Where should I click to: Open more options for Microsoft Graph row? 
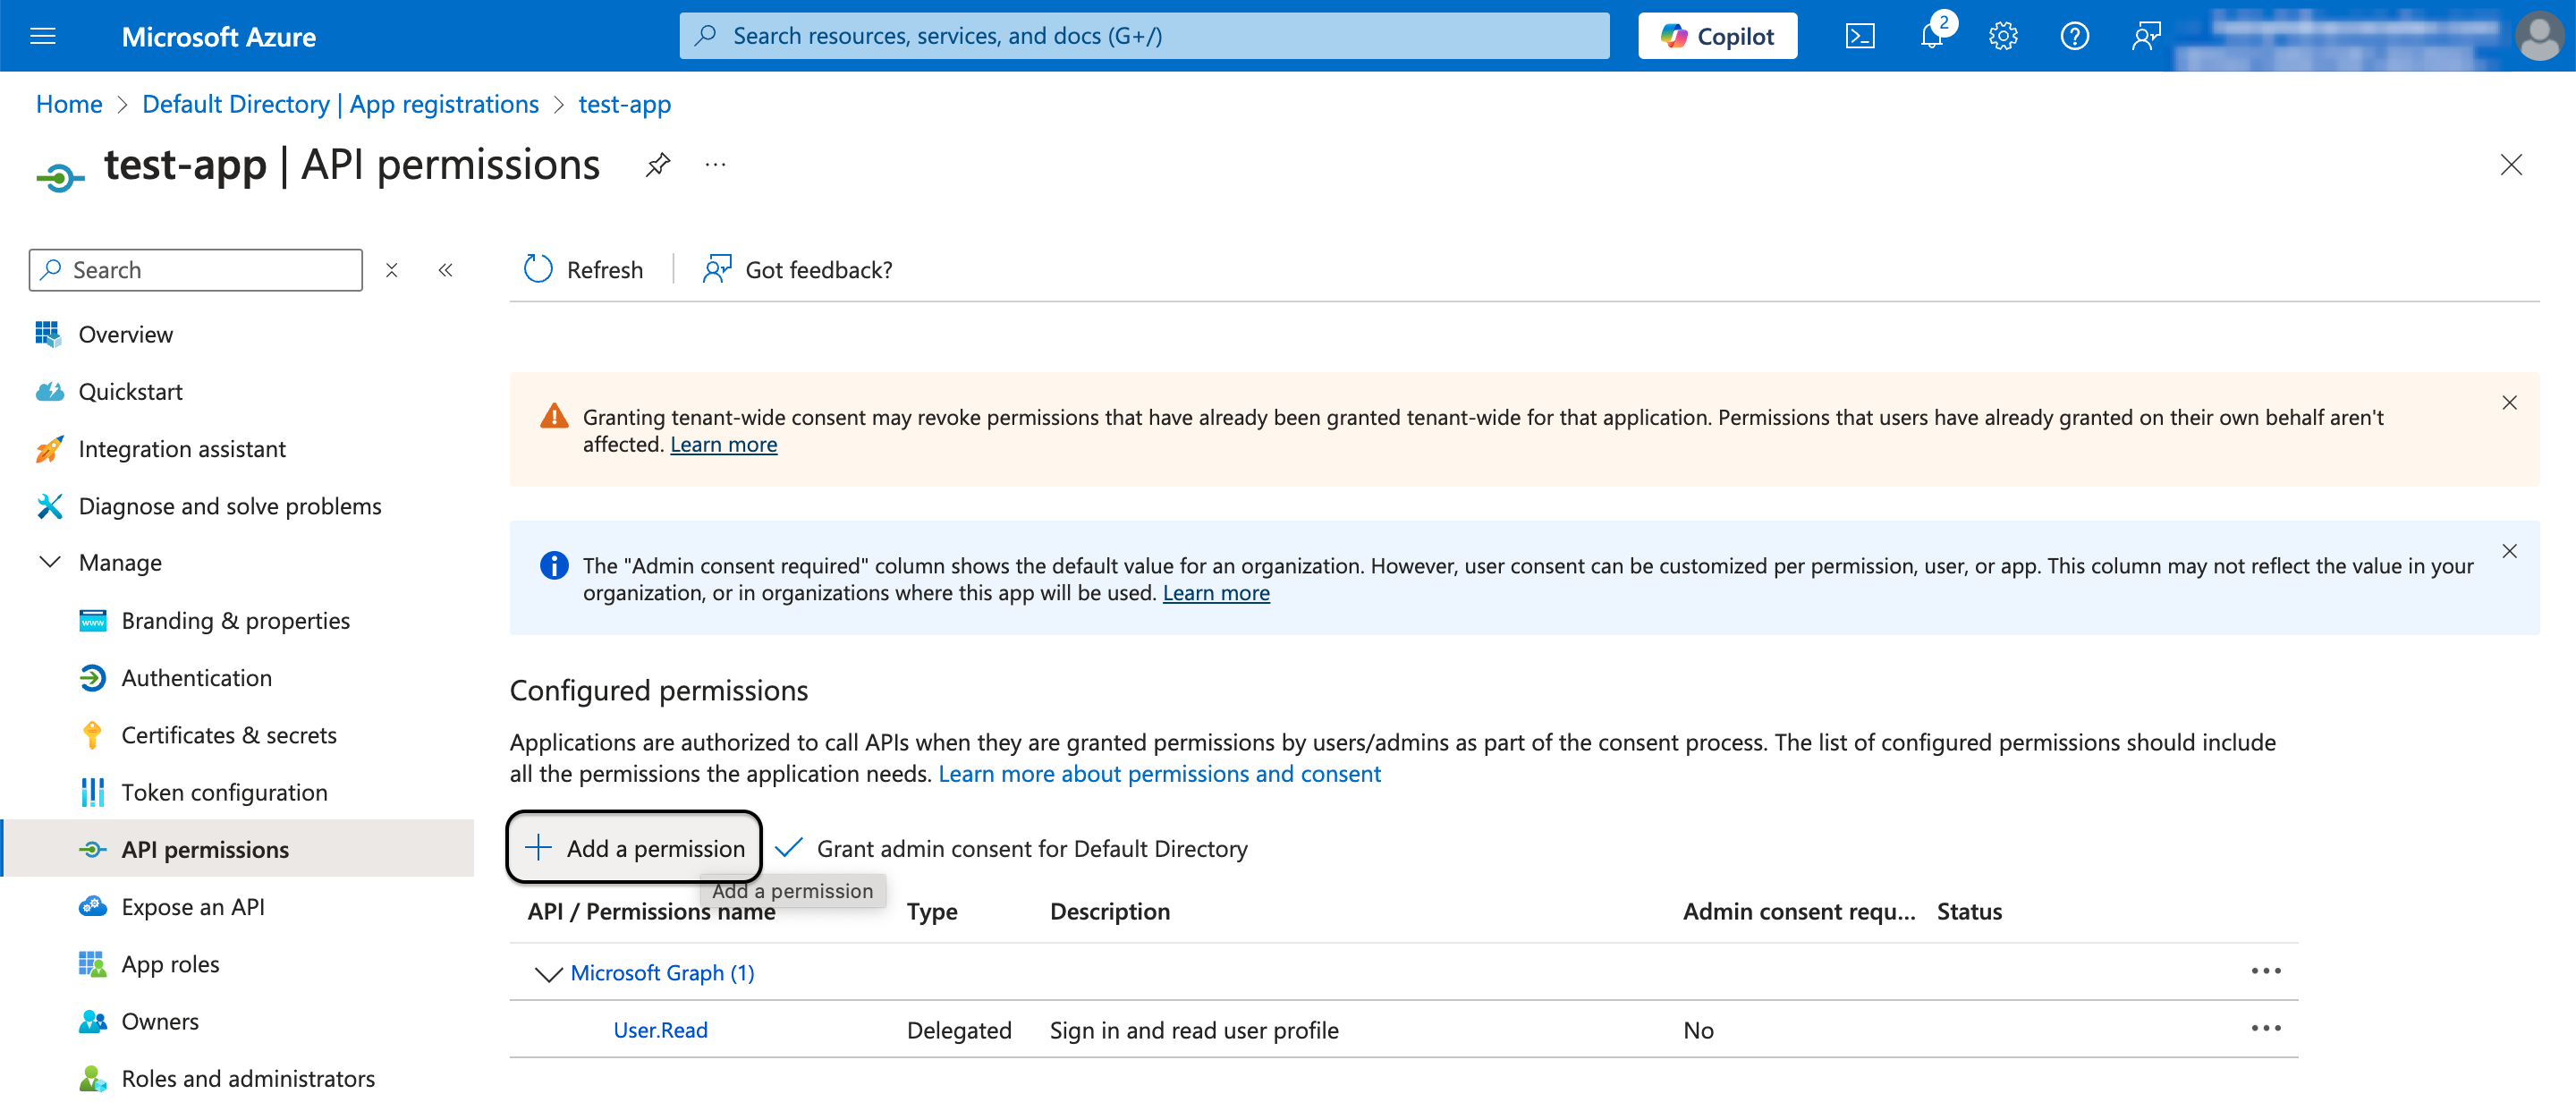click(x=2265, y=971)
